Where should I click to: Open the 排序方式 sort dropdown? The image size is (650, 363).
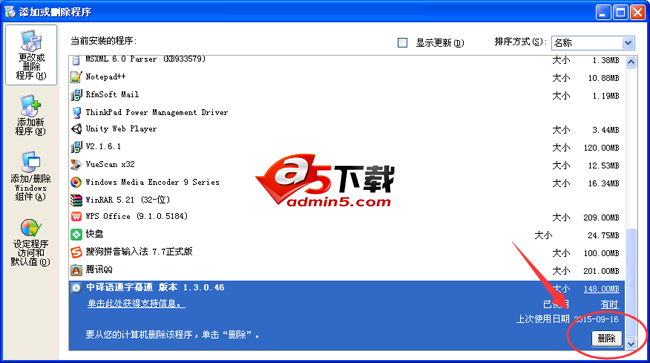(x=593, y=43)
